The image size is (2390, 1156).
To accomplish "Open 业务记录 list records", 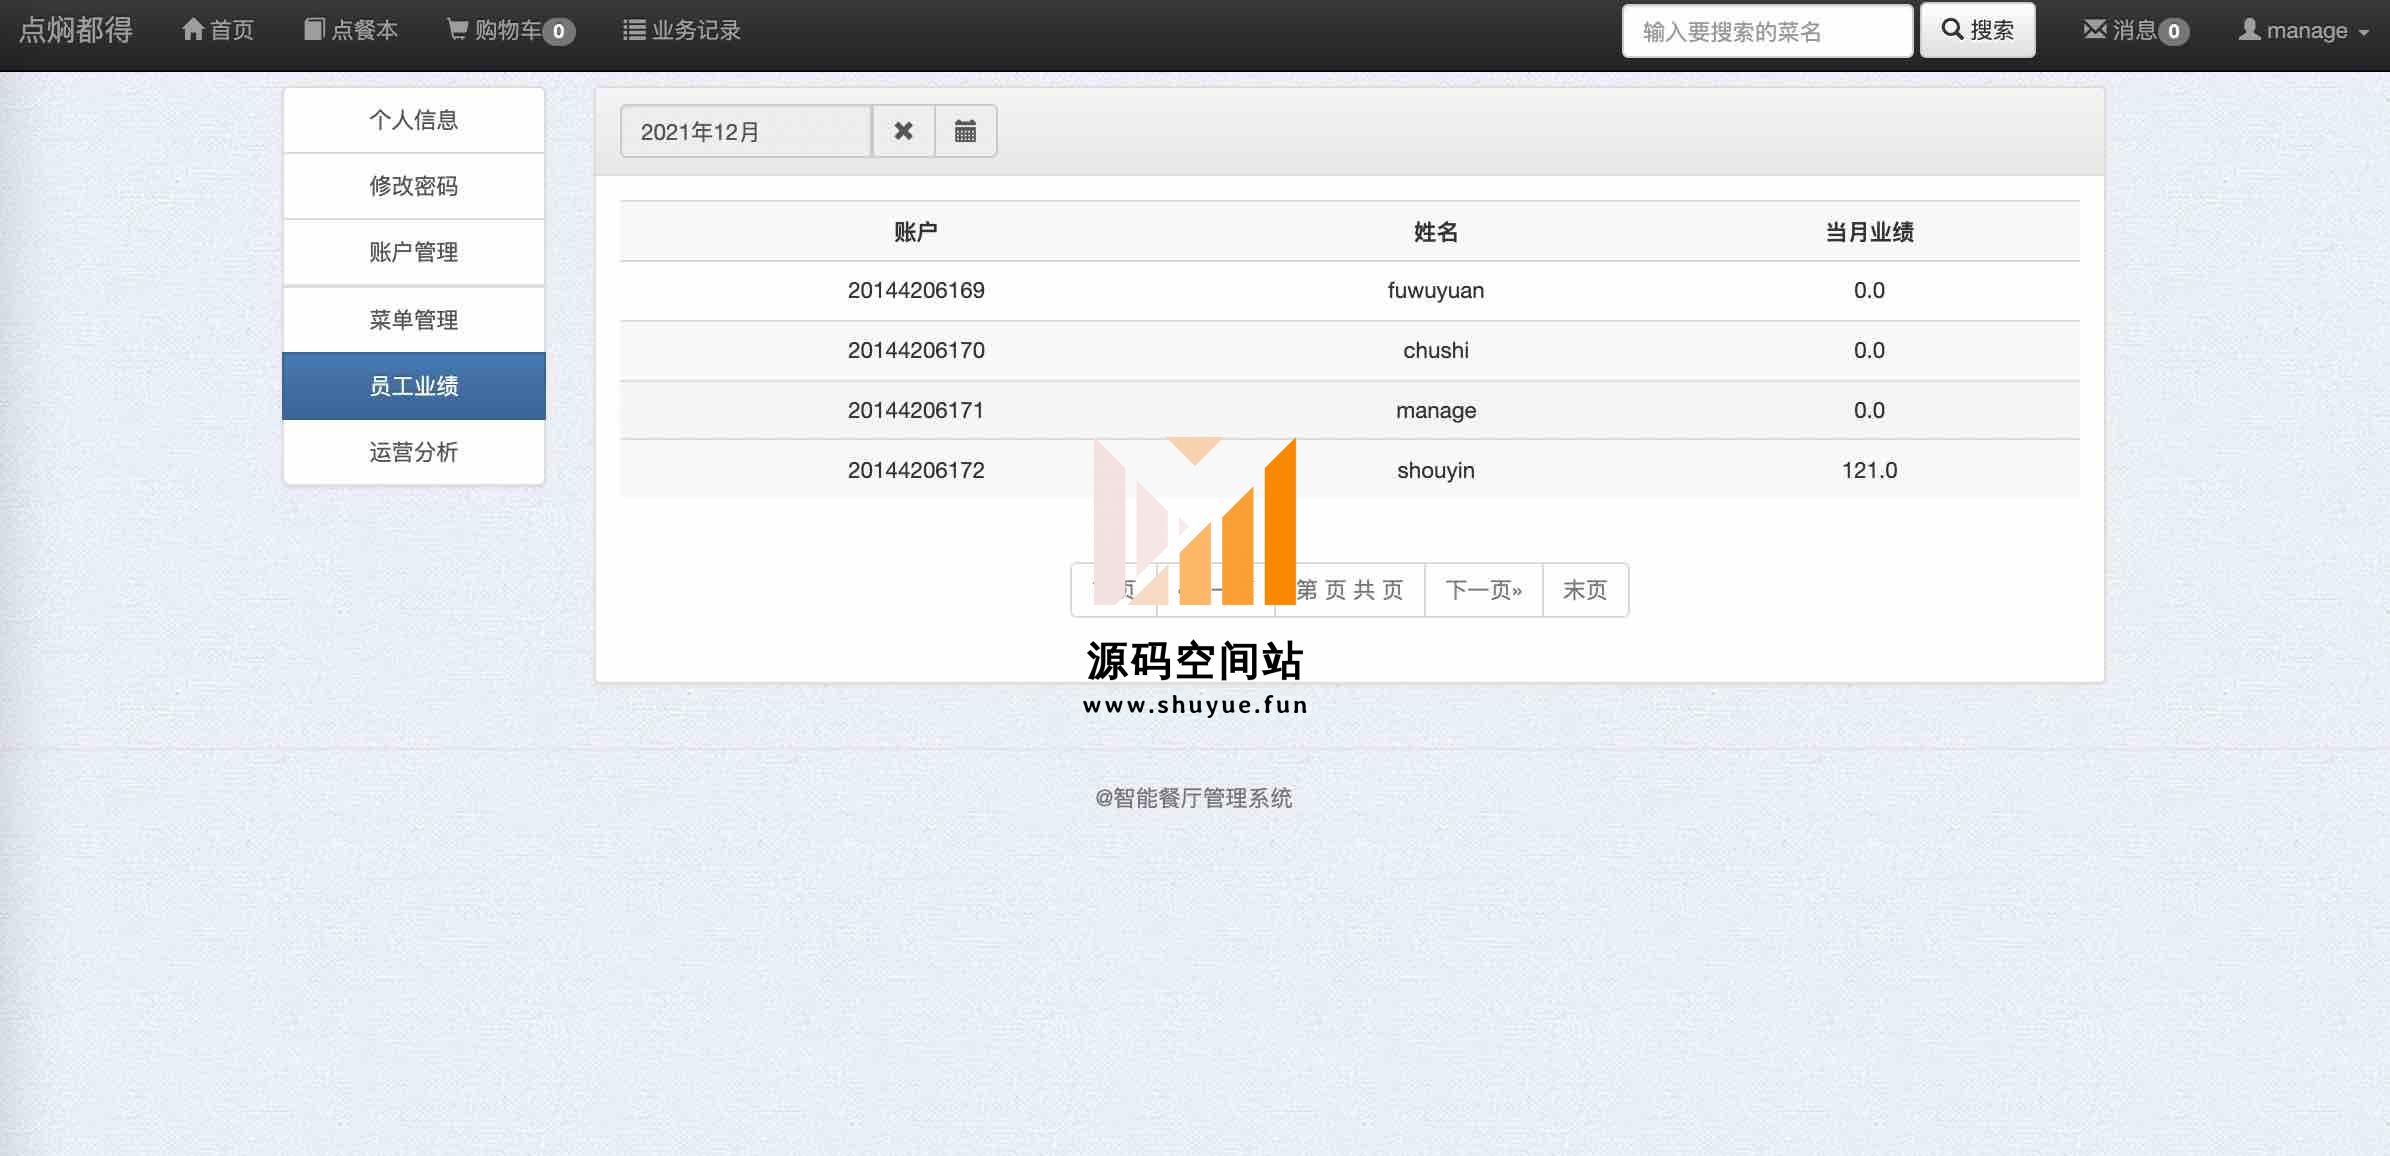I will point(681,30).
